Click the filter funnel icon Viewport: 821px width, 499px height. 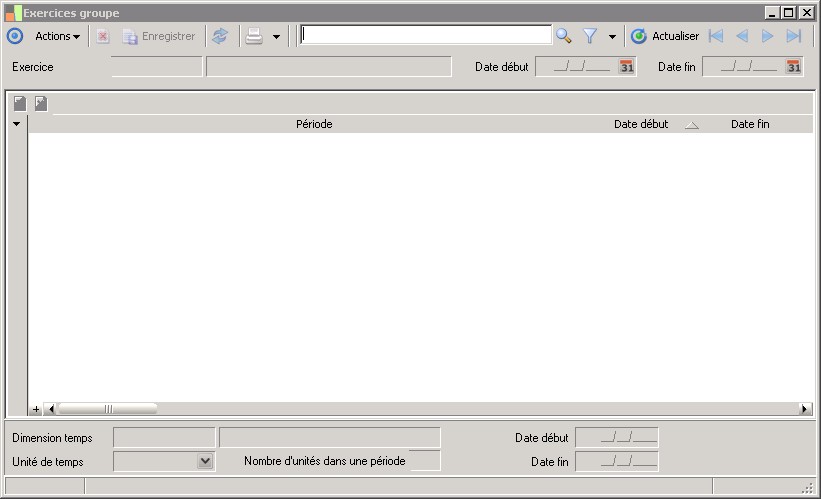point(590,36)
